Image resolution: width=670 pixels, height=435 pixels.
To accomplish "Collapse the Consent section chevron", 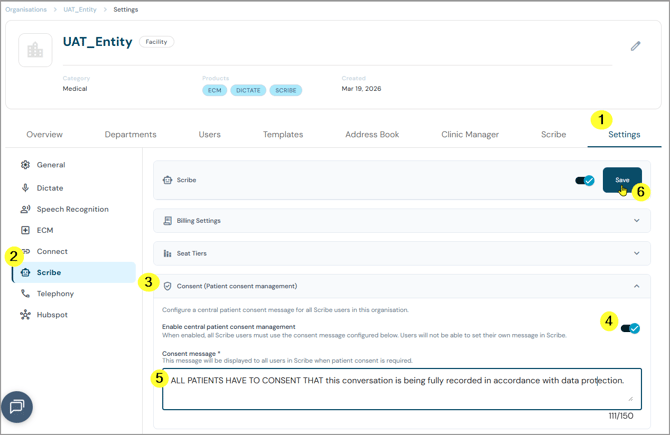I will (x=637, y=286).
